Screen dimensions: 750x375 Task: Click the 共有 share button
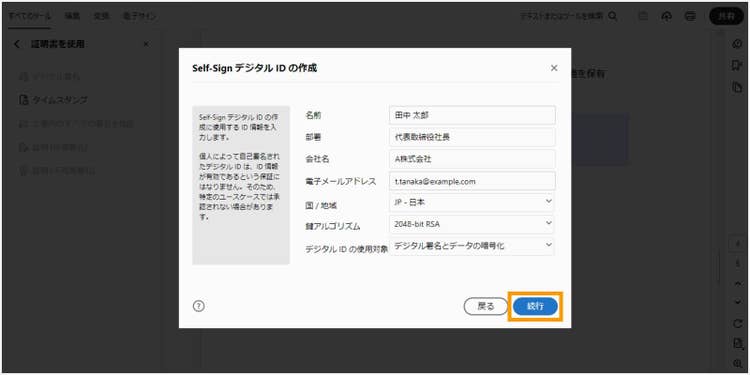point(727,16)
